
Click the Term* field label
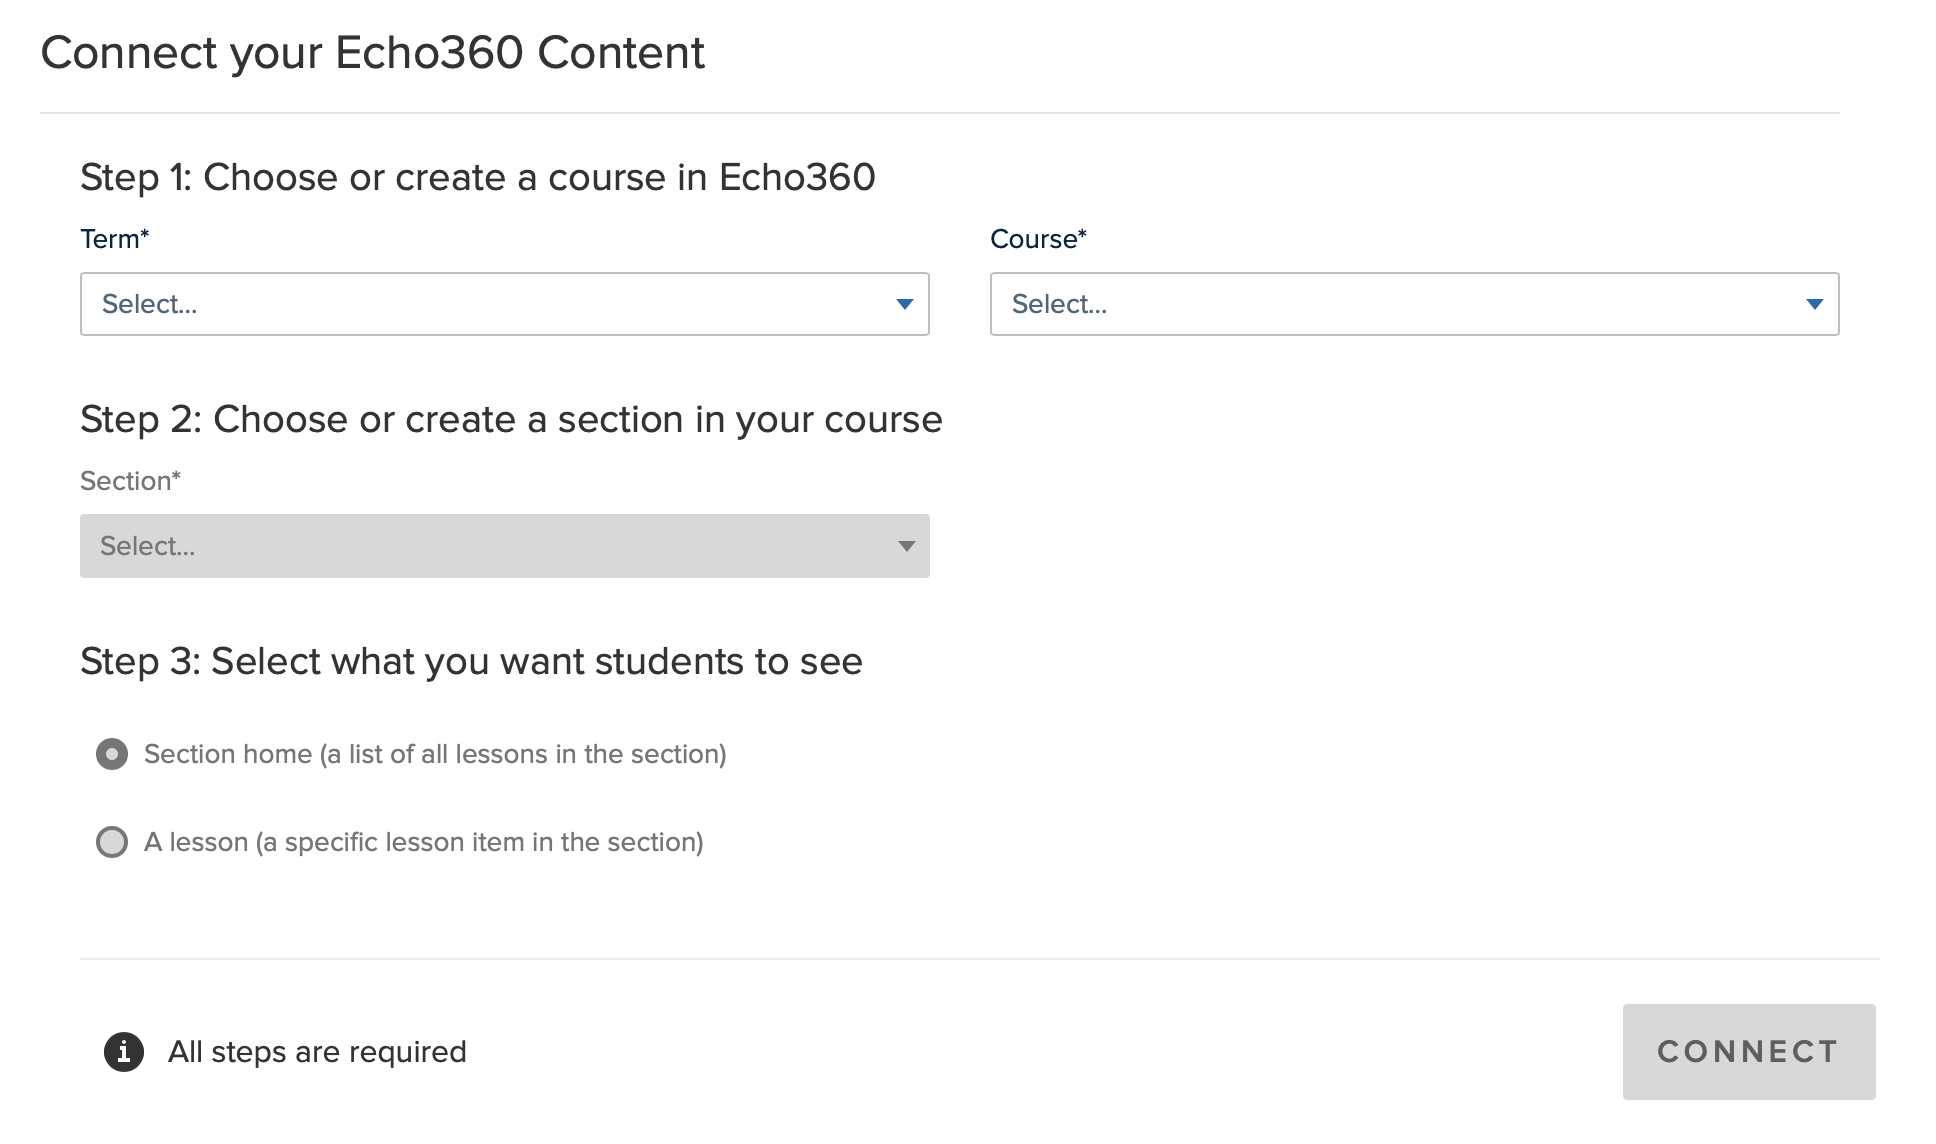pyautogui.click(x=114, y=239)
